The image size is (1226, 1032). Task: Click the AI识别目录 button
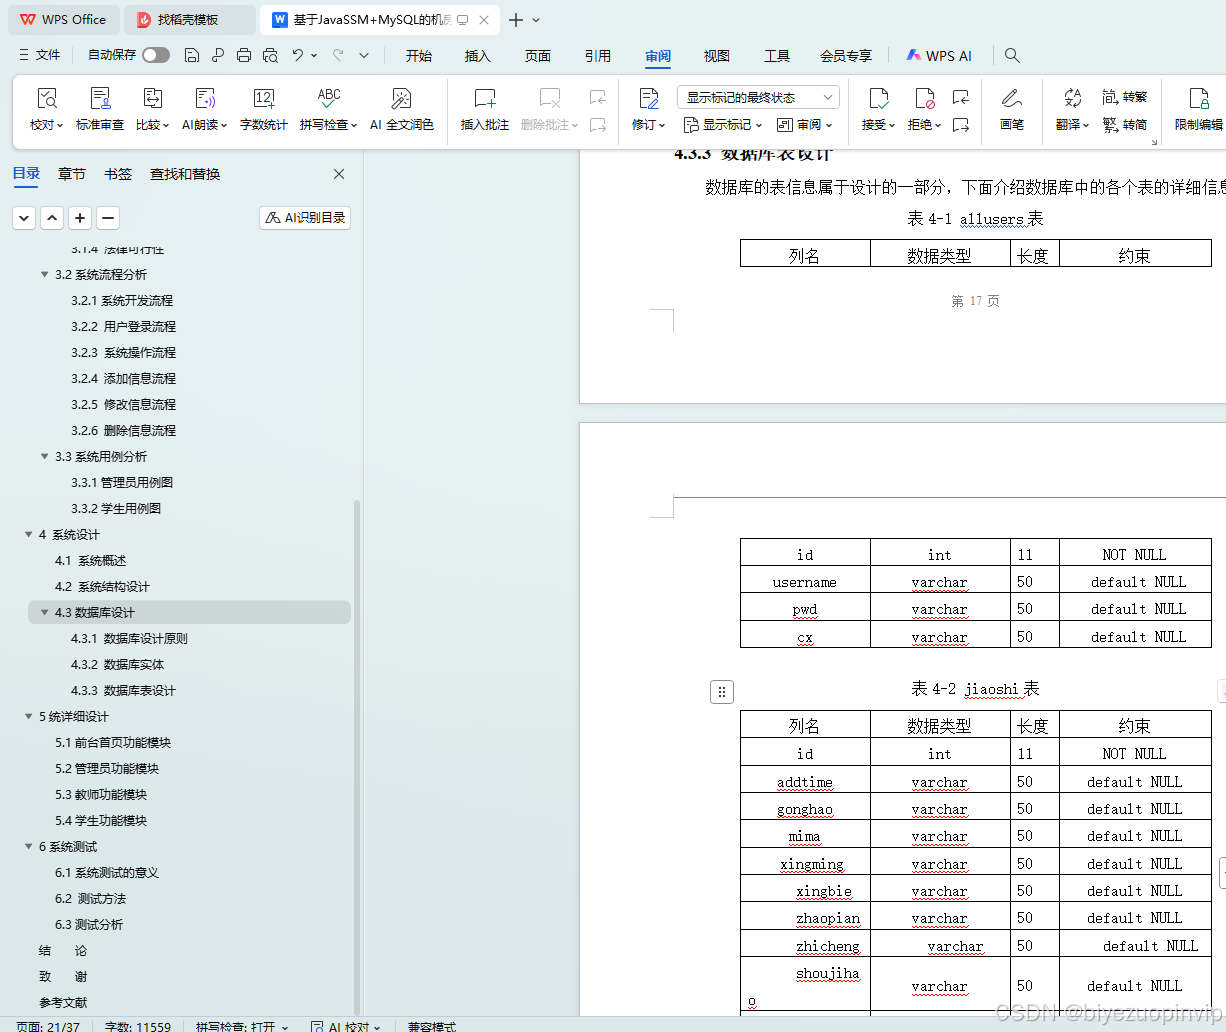[305, 218]
